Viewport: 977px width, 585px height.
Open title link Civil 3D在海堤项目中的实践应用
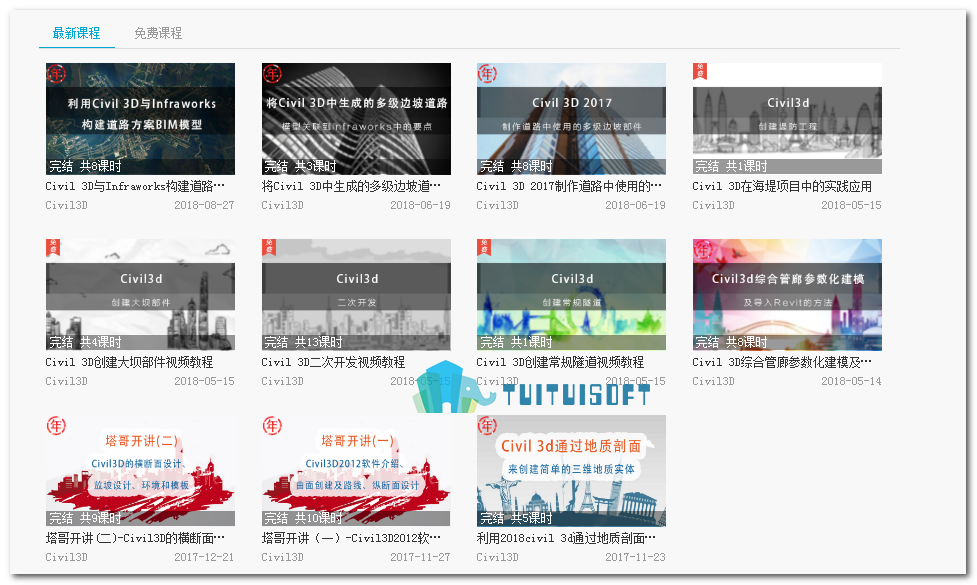782,186
